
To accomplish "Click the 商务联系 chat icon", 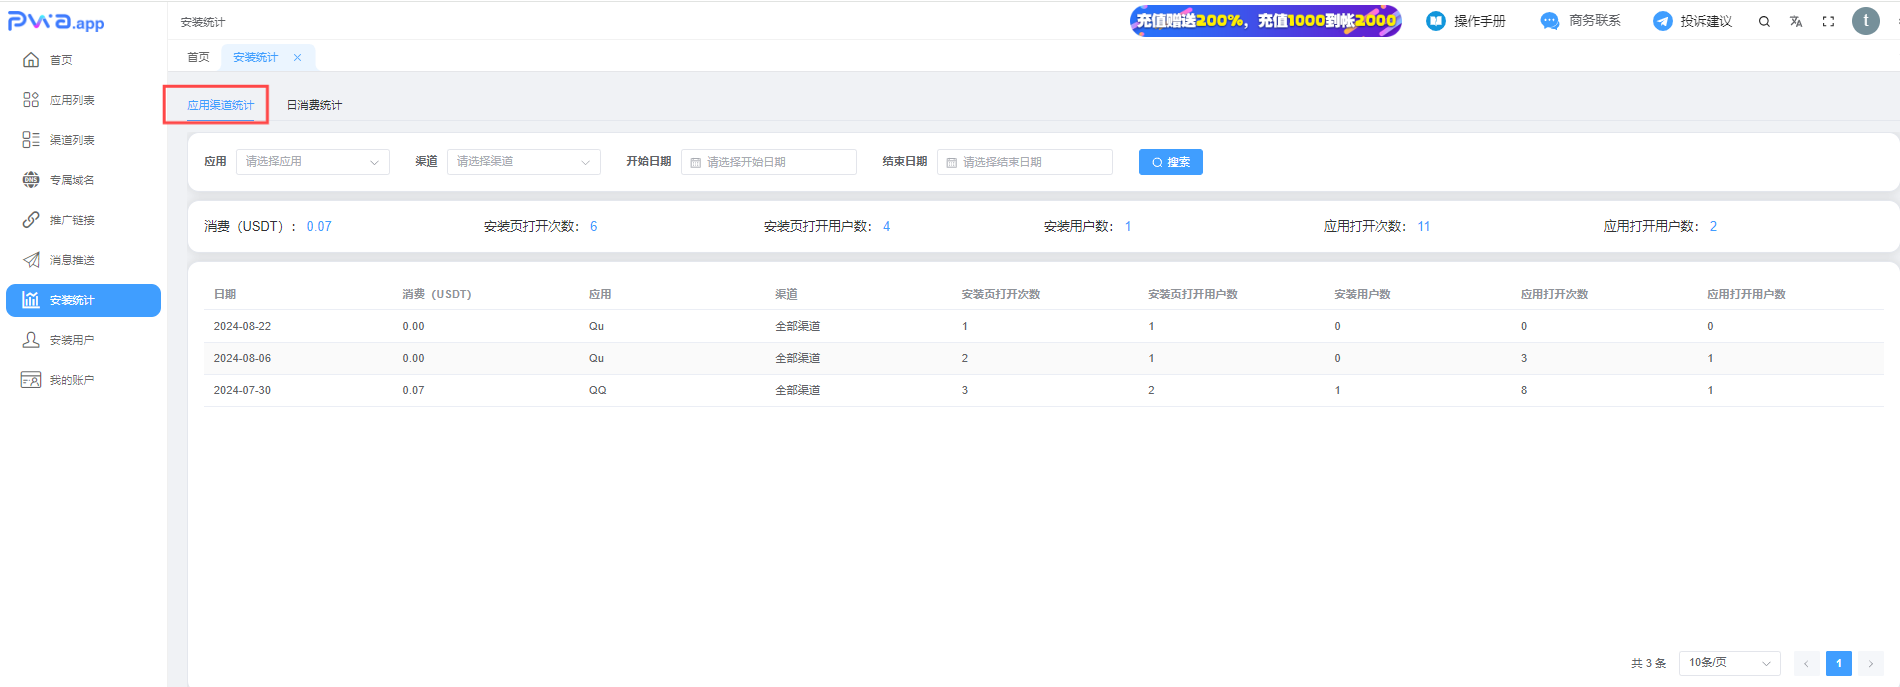I will tap(1549, 21).
